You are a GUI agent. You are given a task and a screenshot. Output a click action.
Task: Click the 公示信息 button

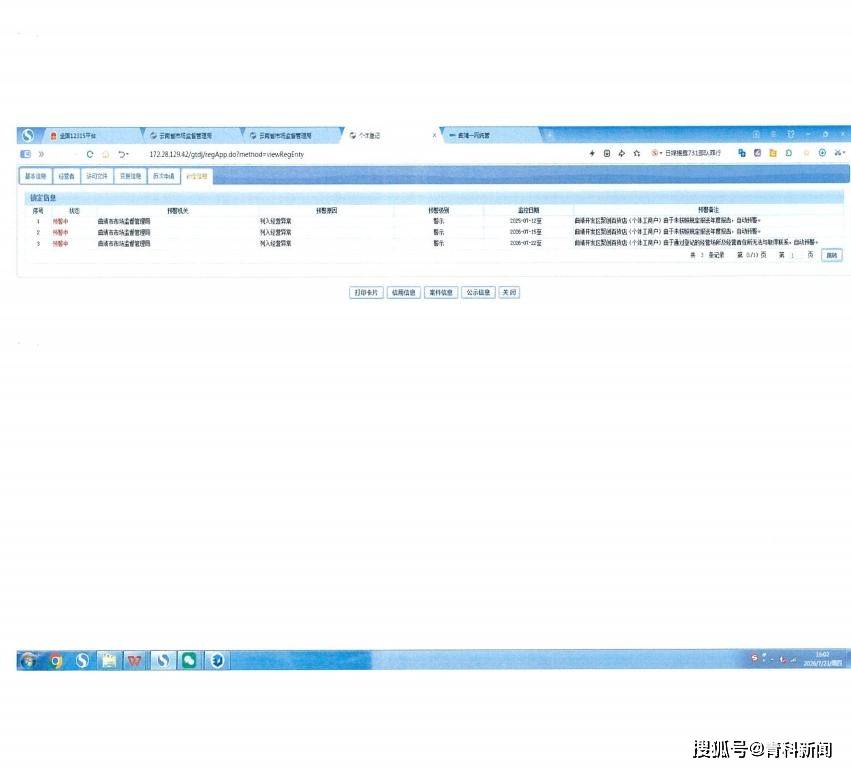pyautogui.click(x=478, y=293)
